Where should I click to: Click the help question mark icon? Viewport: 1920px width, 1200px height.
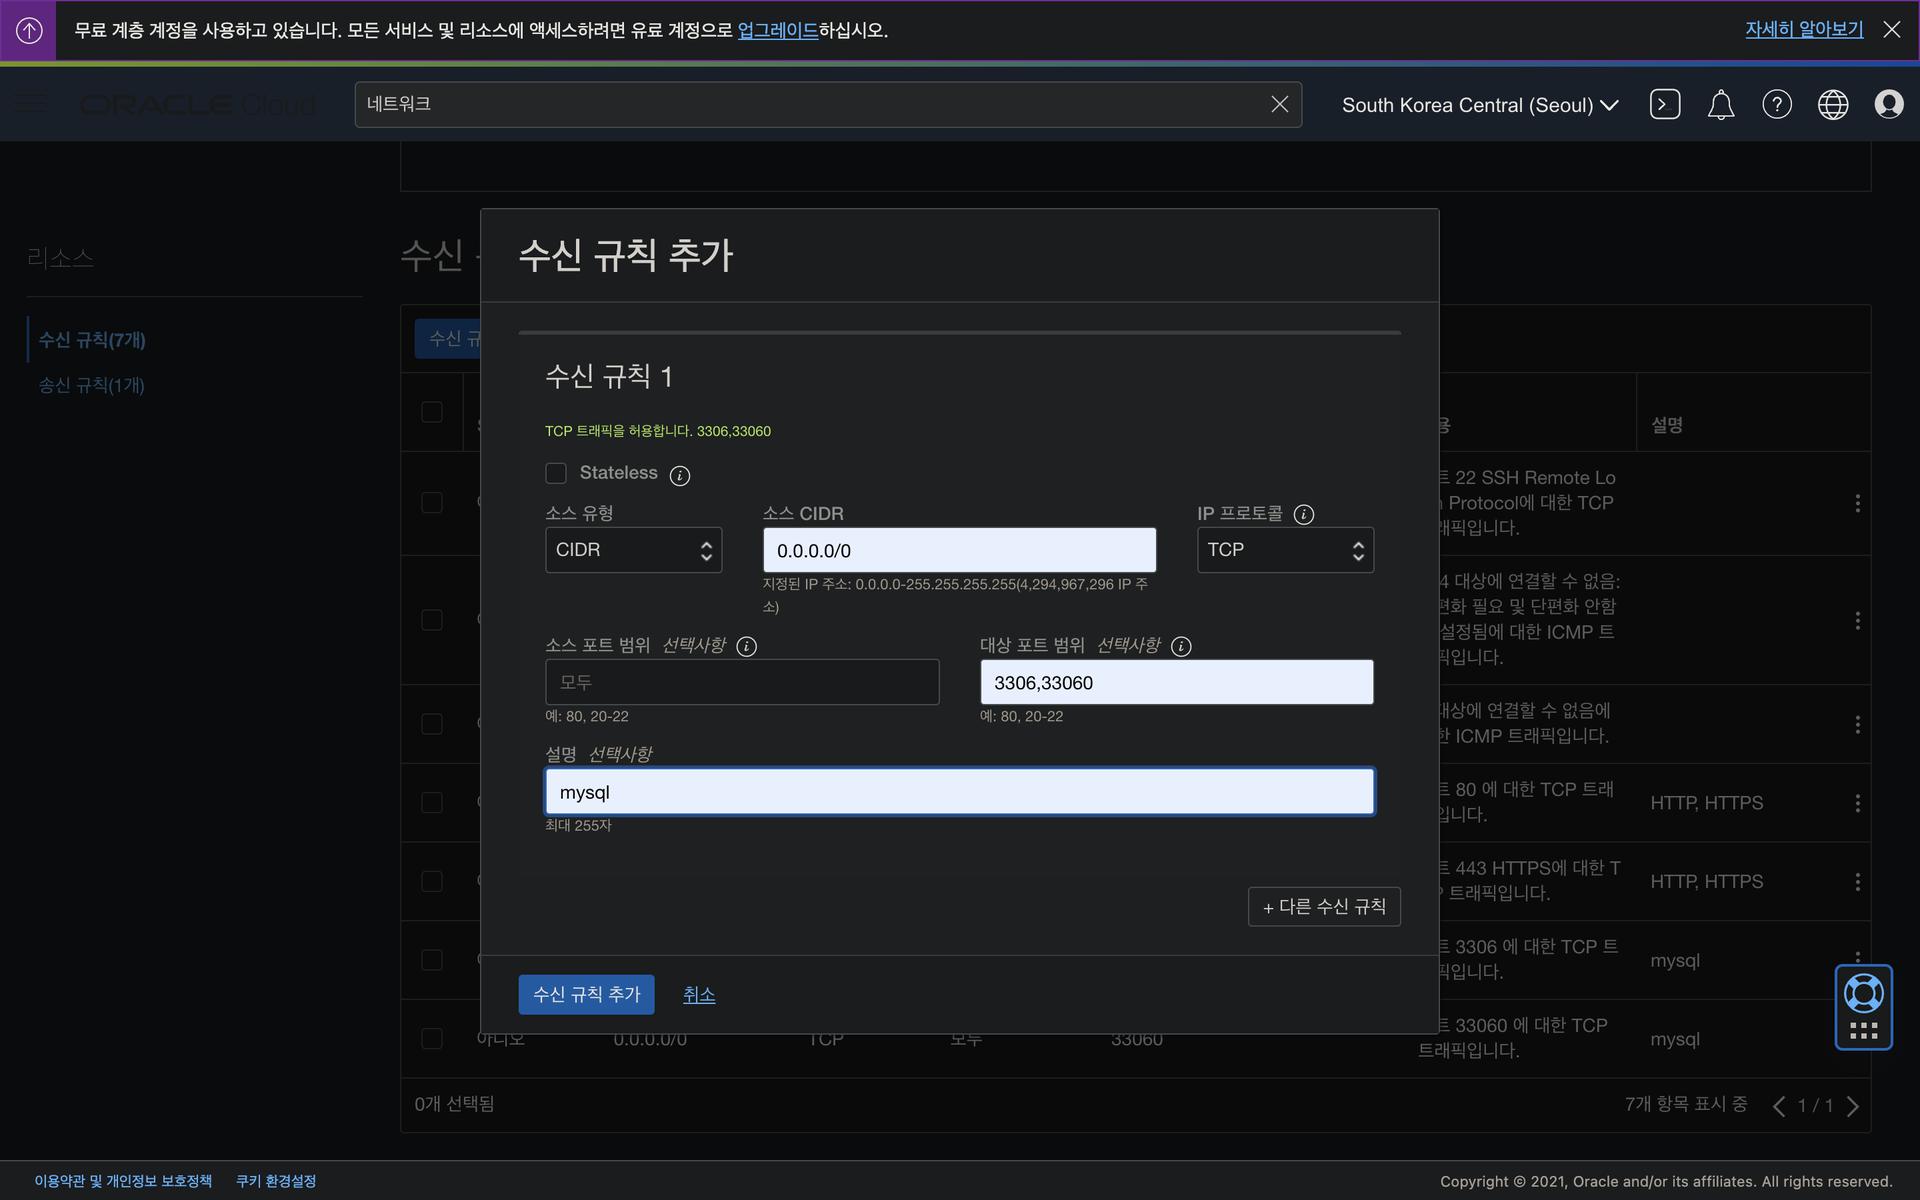pyautogui.click(x=1776, y=104)
